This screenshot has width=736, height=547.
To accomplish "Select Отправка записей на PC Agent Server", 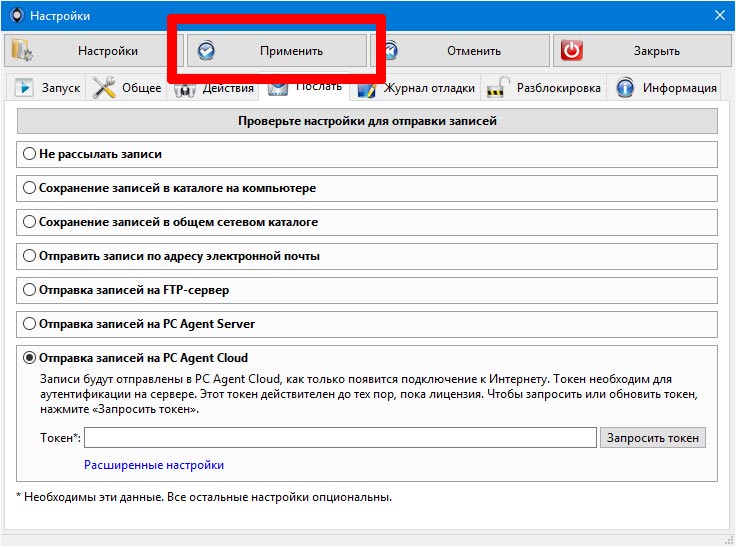I will tap(30, 324).
